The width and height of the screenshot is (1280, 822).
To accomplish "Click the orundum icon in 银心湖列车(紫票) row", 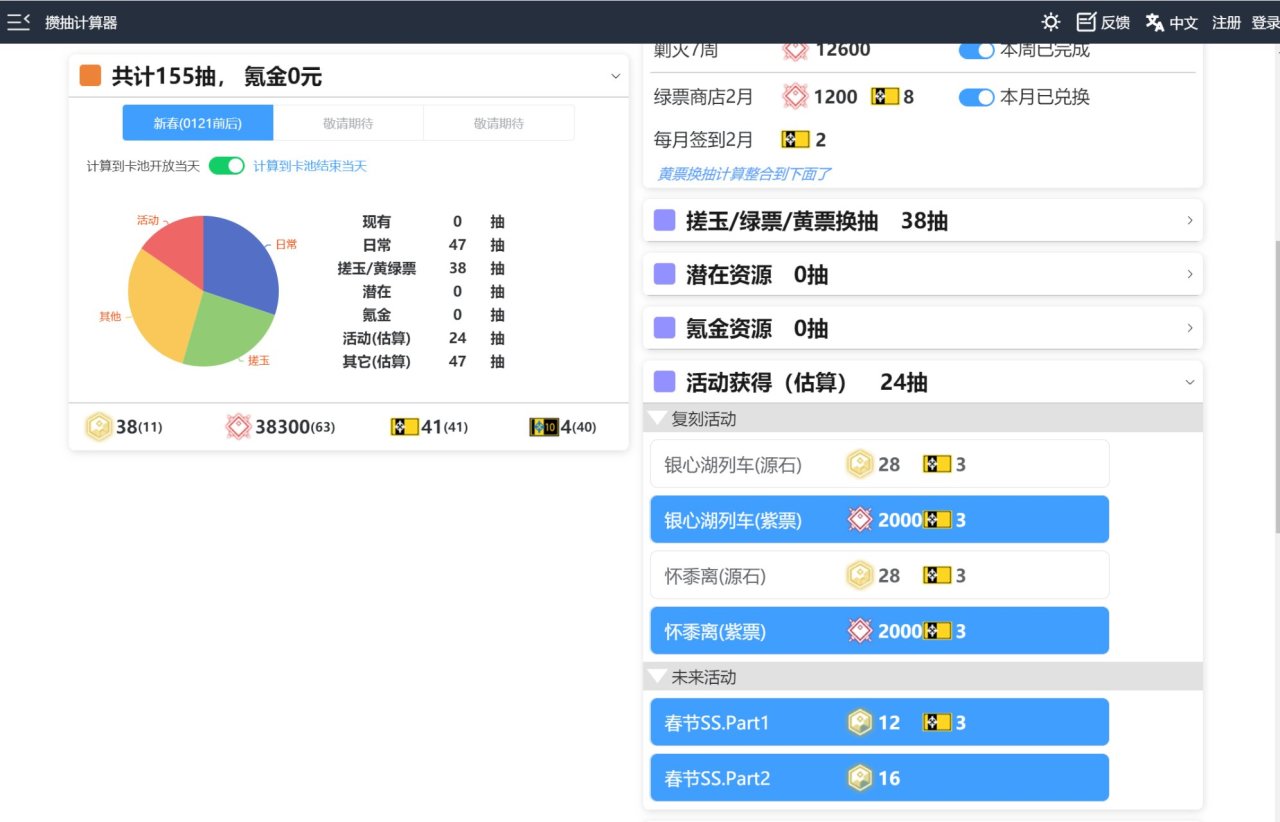I will coord(860,520).
